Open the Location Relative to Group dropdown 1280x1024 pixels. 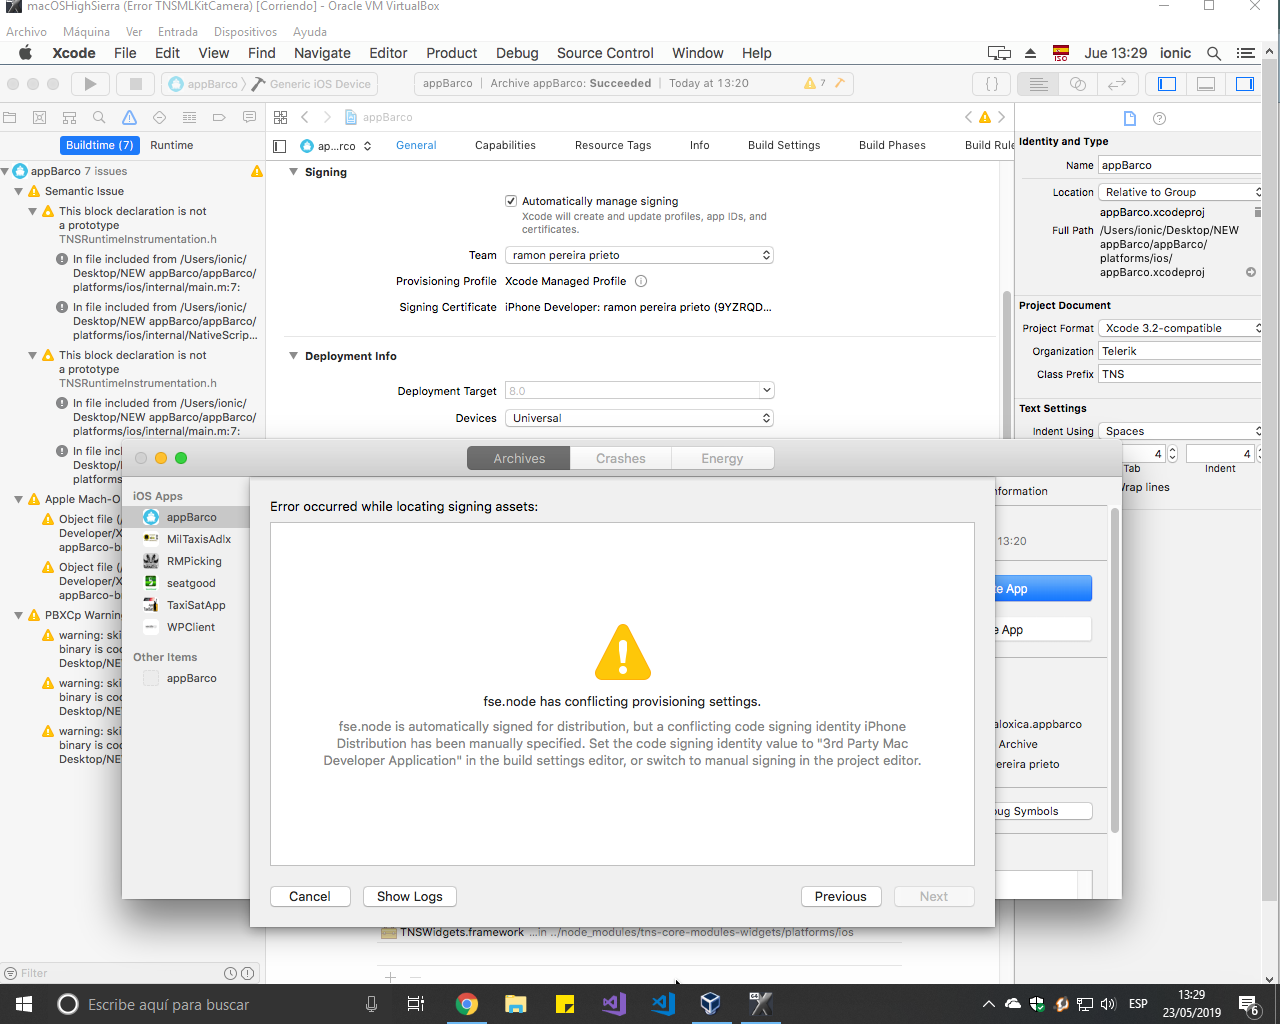tap(1180, 192)
